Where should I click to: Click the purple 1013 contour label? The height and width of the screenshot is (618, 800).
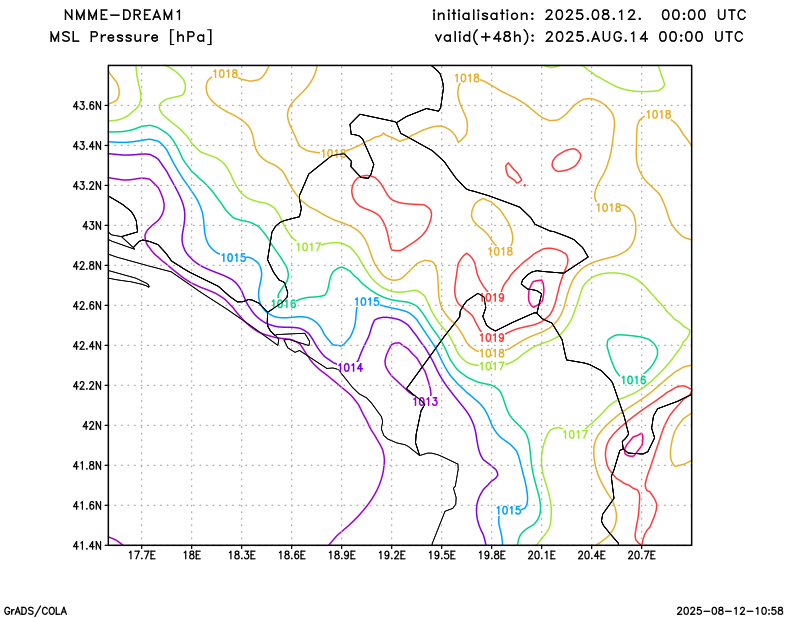coord(425,402)
